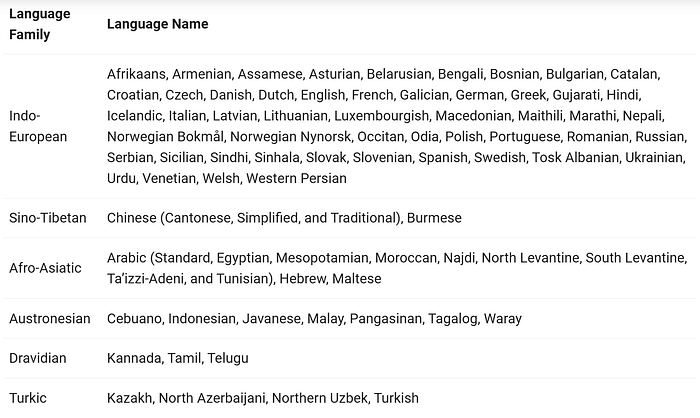The width and height of the screenshot is (700, 418).
Task: Click the Language Family column header
Action: pyautogui.click(x=40, y=24)
